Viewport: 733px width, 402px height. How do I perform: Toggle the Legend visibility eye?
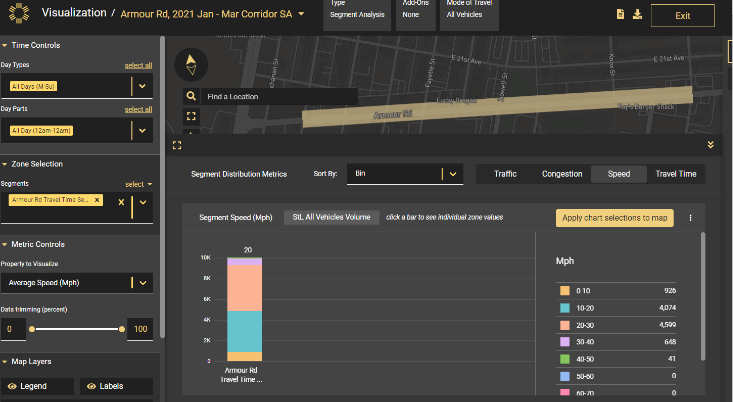(x=13, y=386)
